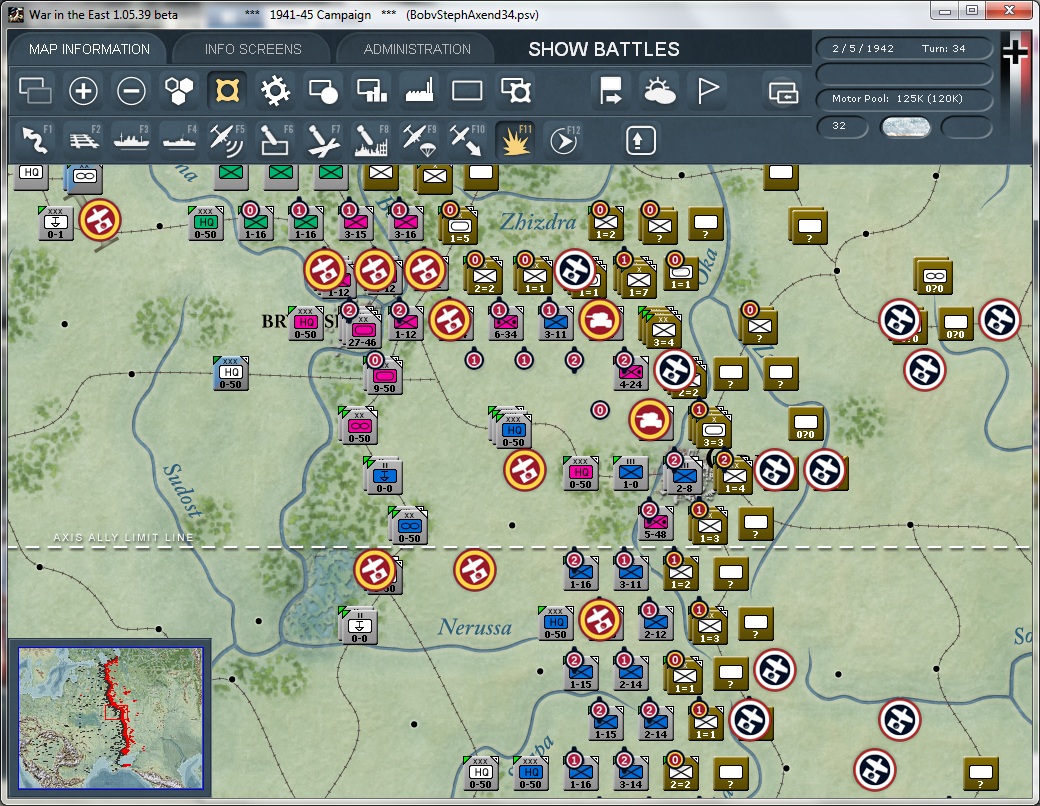This screenshot has width=1040, height=806.
Task: Select the green HQ 0-50 counter
Action: pos(206,224)
